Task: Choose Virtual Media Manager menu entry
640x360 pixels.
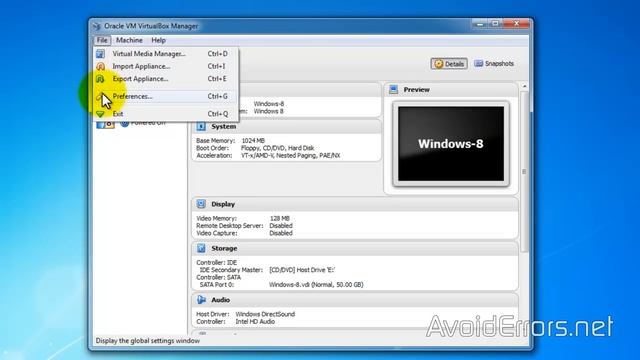Action: pyautogui.click(x=165, y=53)
